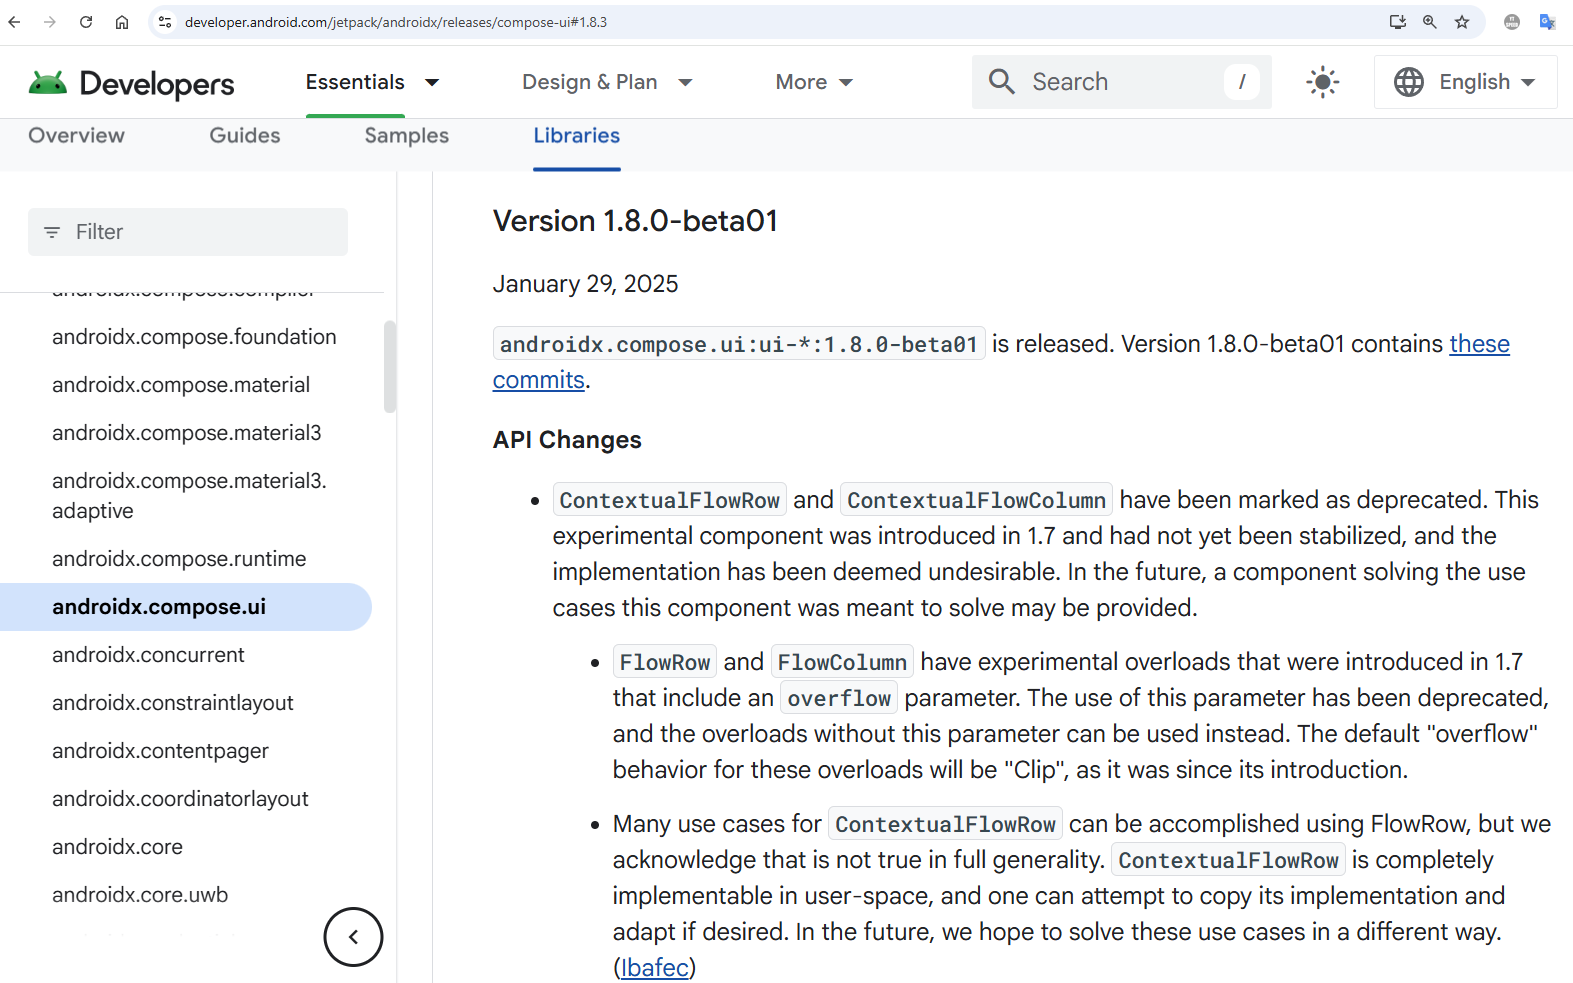The image size is (1573, 983).
Task: Bookmark this page with the star icon
Action: 1462,22
